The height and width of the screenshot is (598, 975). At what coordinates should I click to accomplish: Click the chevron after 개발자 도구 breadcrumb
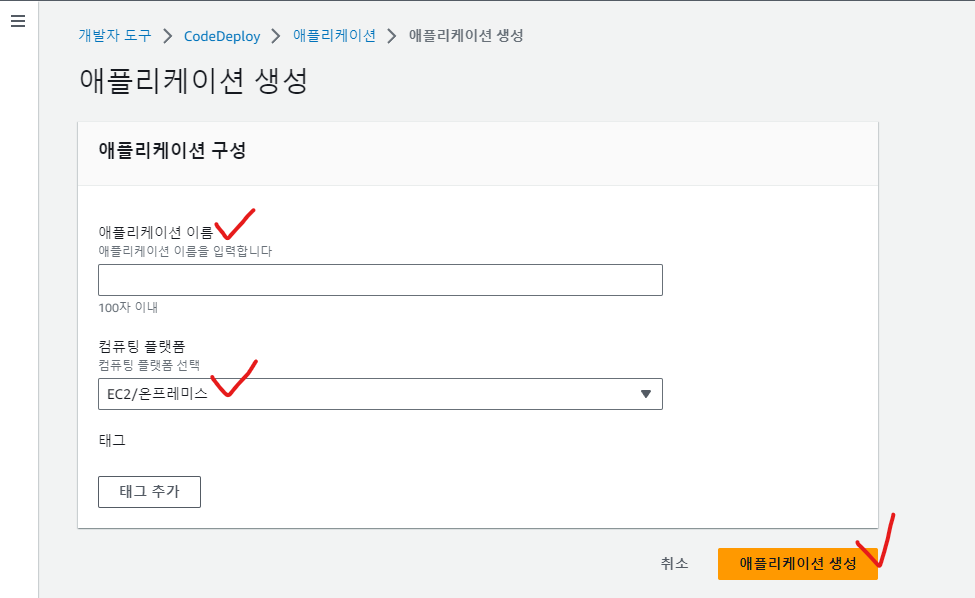click(x=167, y=36)
